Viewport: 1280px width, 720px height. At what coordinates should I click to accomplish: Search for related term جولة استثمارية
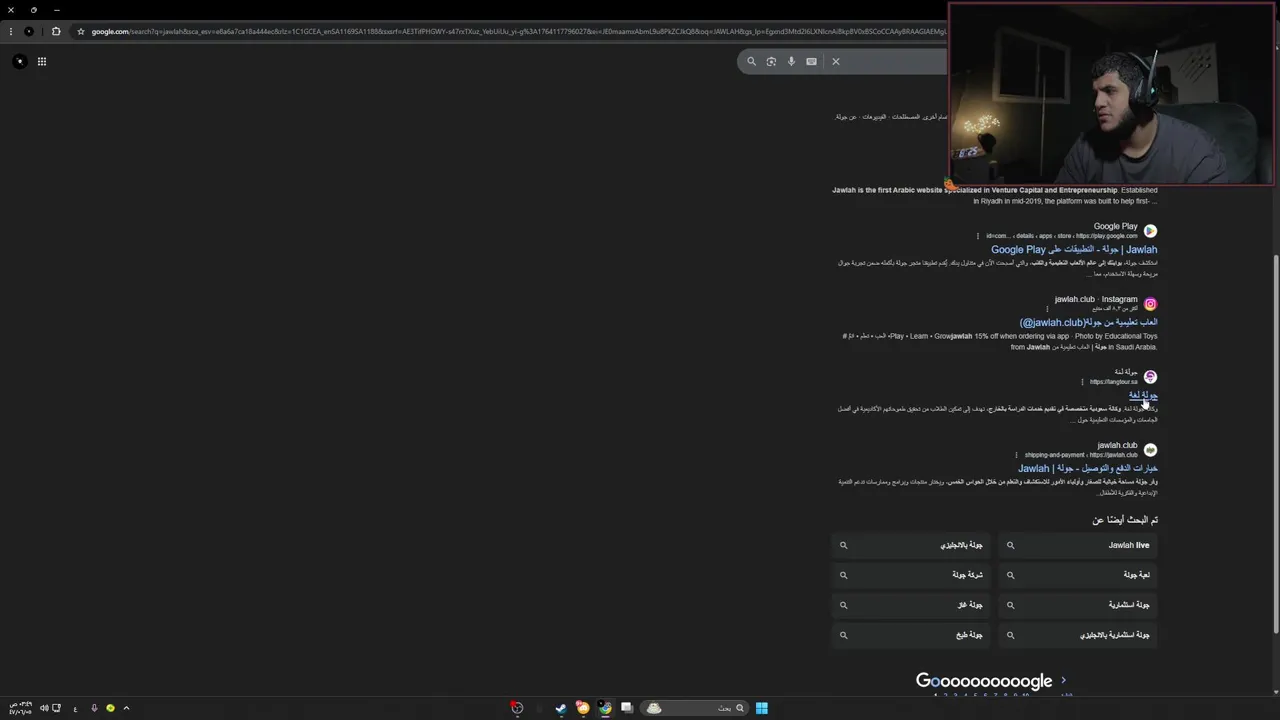pos(1078,605)
